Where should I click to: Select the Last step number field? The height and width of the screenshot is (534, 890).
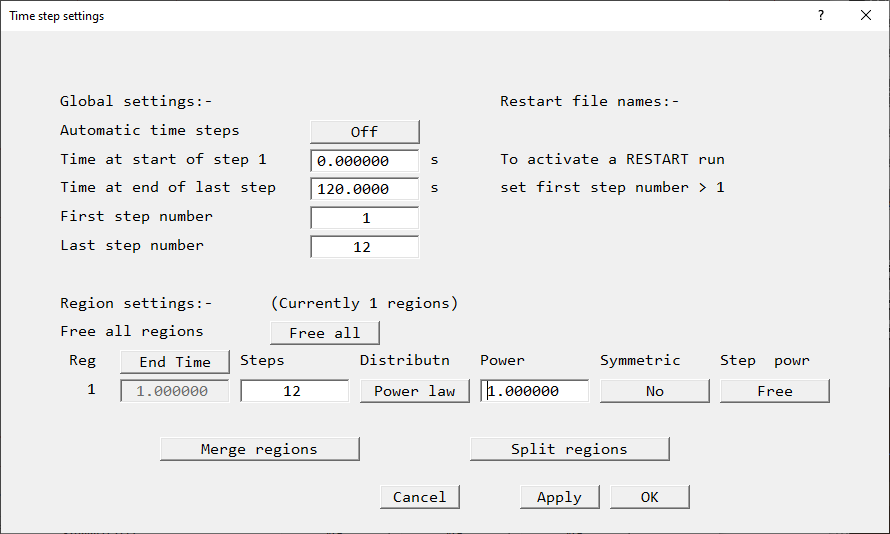click(364, 247)
